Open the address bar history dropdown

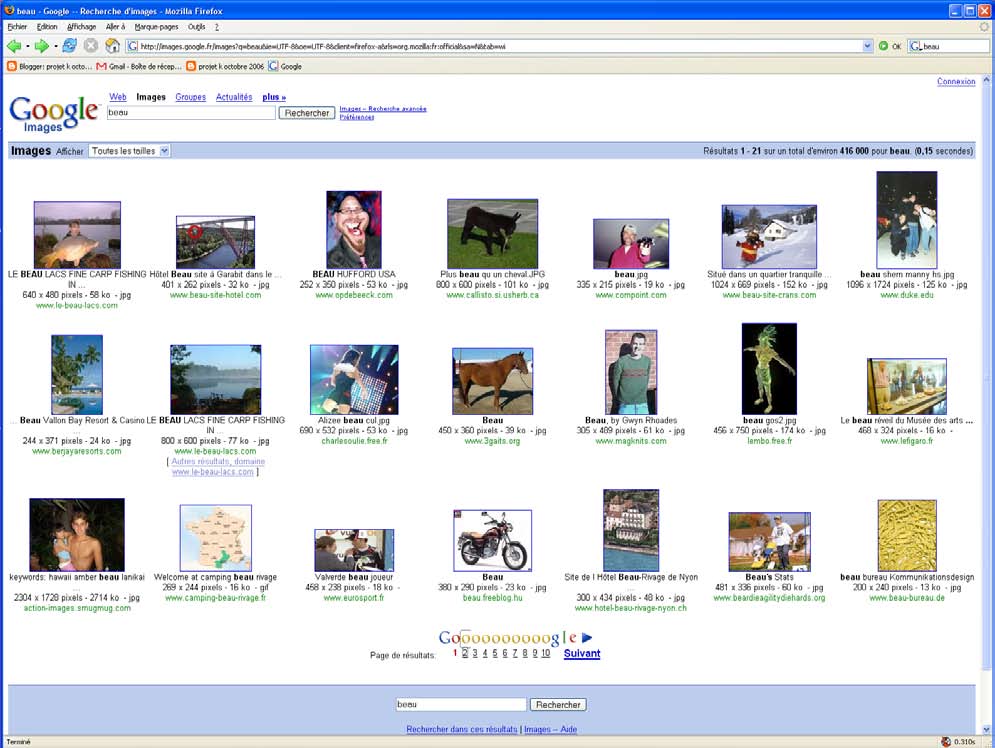tap(867, 46)
